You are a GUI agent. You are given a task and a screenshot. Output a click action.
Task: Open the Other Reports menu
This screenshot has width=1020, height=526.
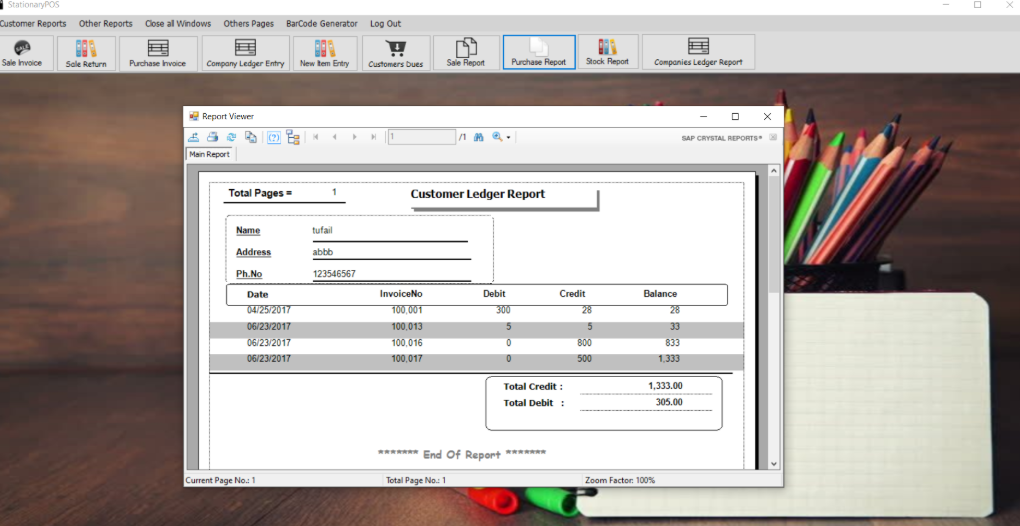tap(105, 23)
